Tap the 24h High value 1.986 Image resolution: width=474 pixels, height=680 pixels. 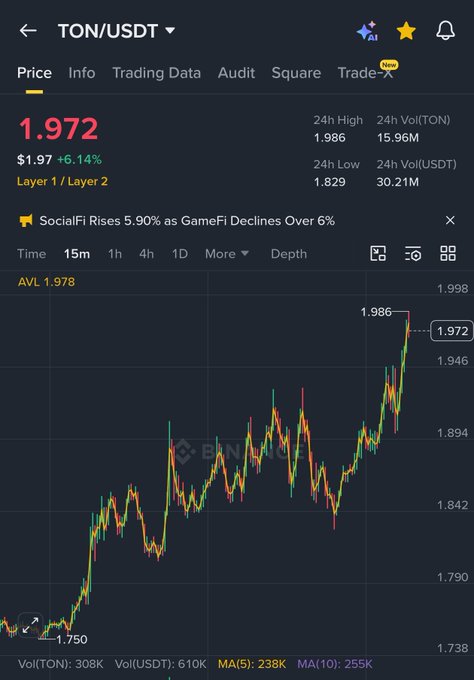[330, 138]
